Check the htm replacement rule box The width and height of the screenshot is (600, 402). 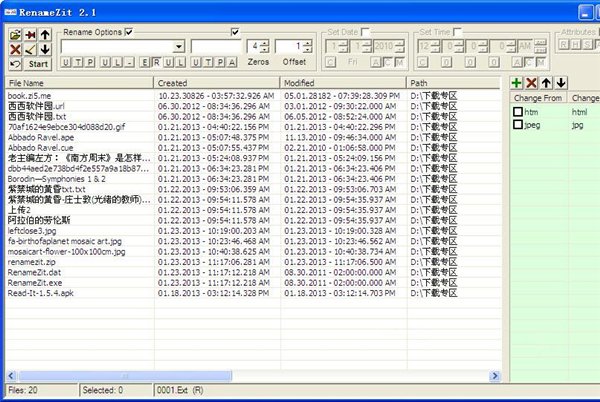click(x=518, y=112)
